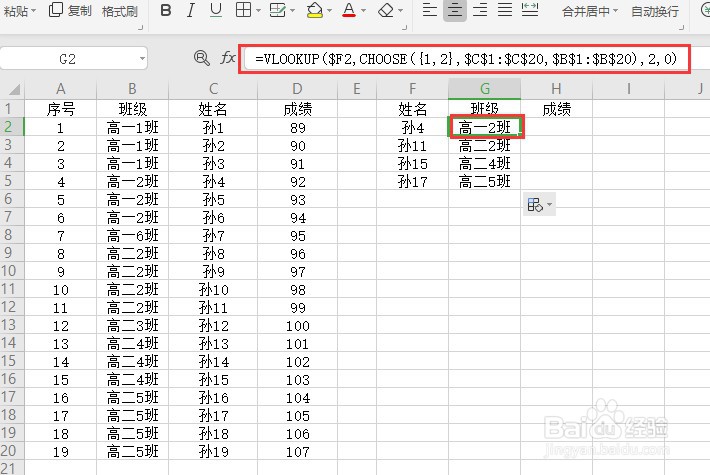The height and width of the screenshot is (475, 710).
Task: Click the table style icon
Action: 277,10
